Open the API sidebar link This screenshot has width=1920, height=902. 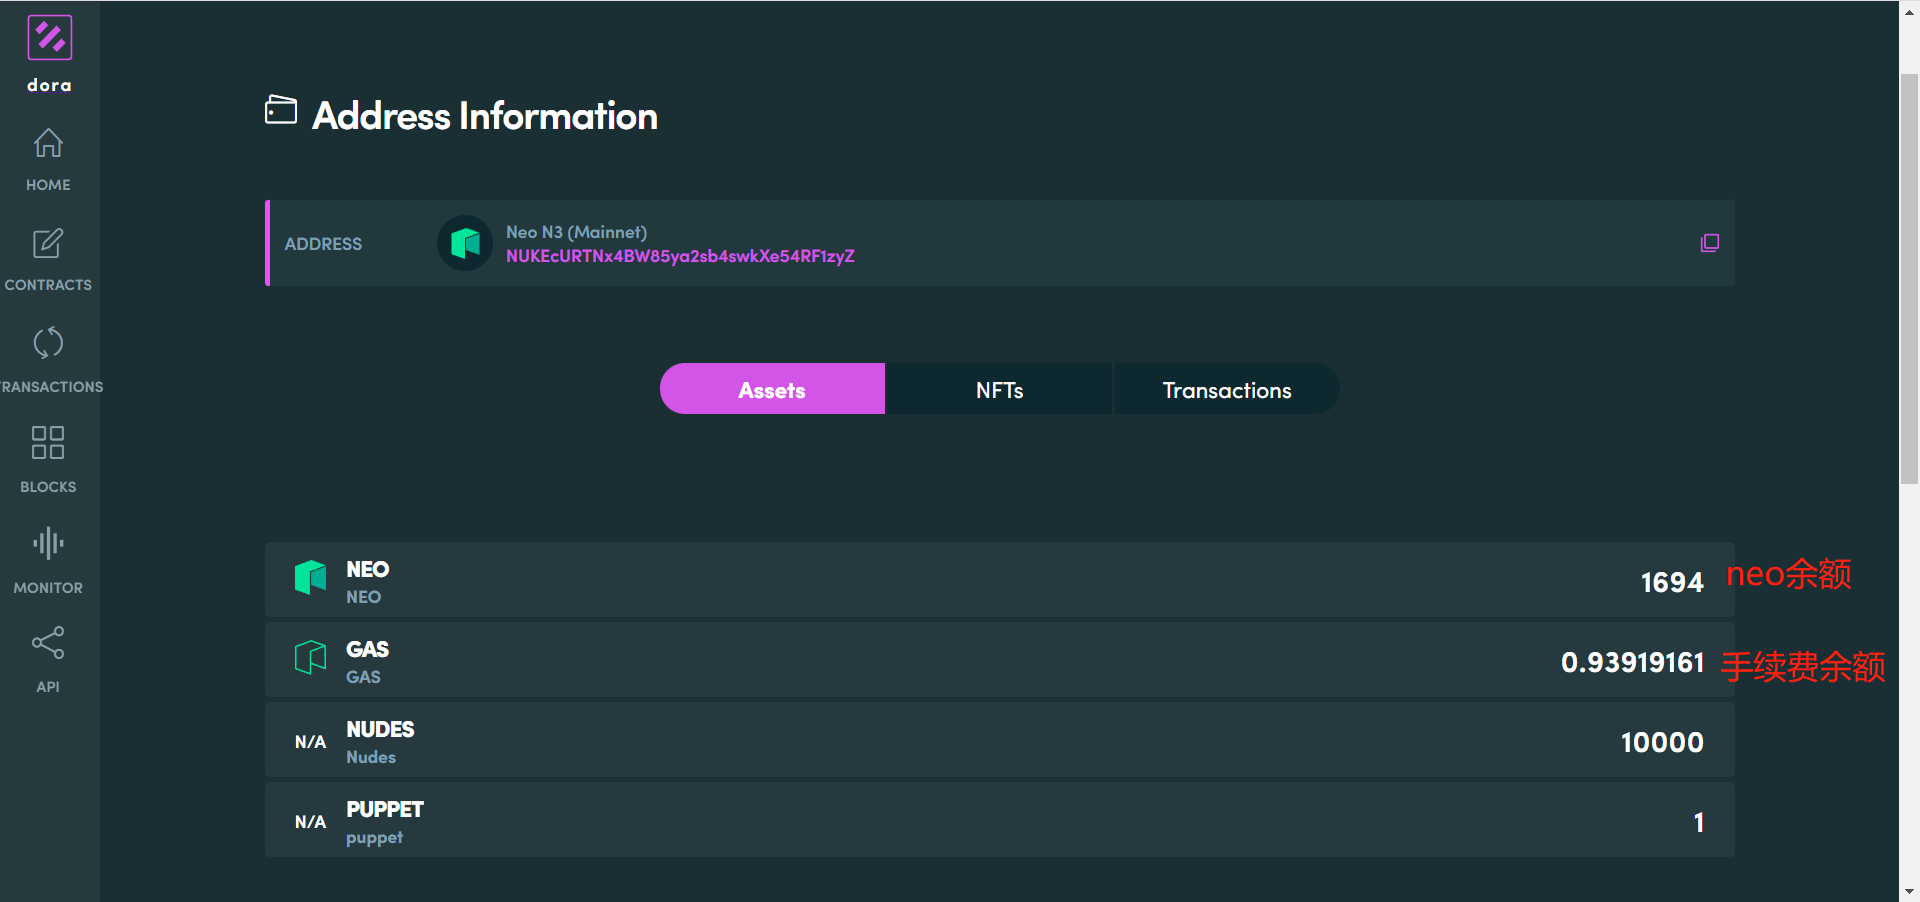[48, 659]
